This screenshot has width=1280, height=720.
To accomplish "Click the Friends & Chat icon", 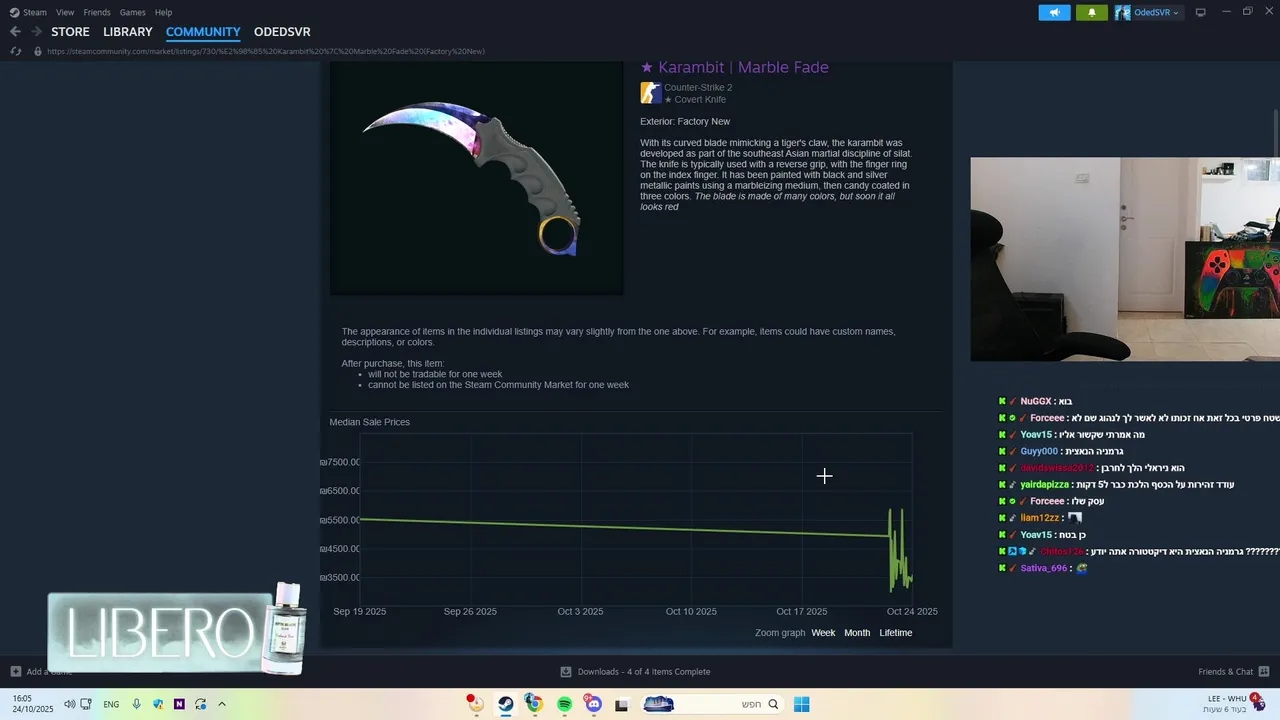I will (1264, 672).
